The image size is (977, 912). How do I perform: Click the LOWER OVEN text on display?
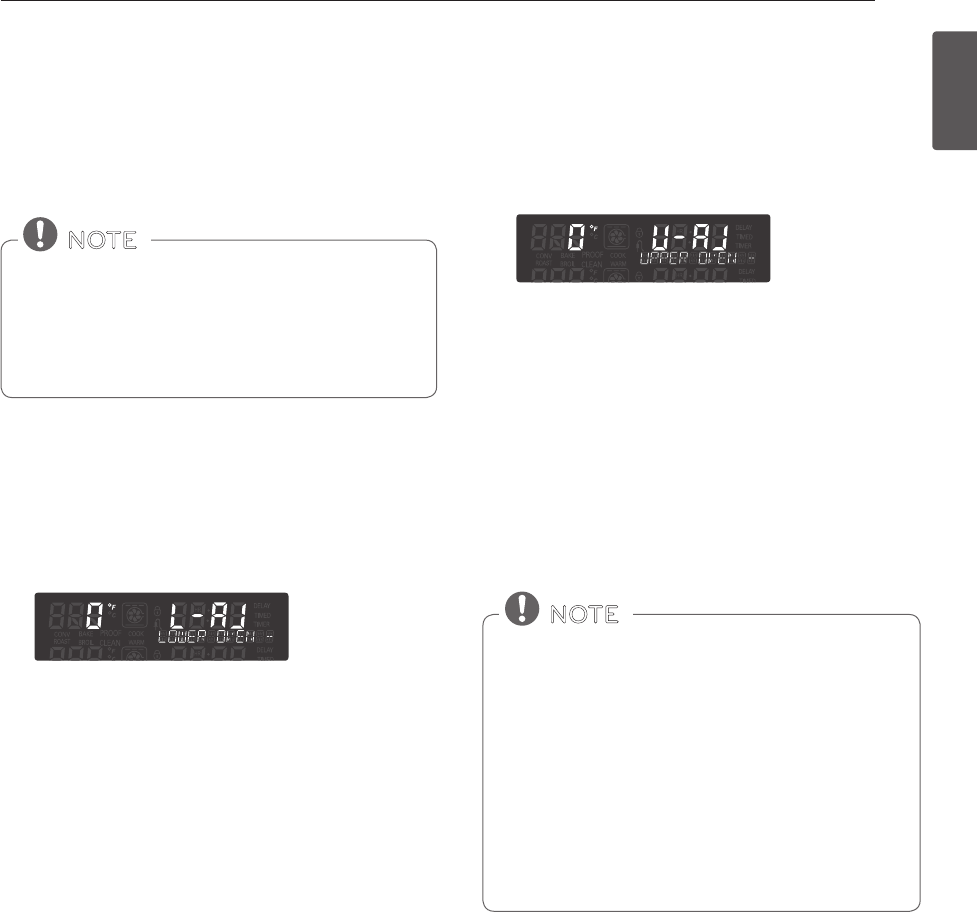[x=208, y=636]
